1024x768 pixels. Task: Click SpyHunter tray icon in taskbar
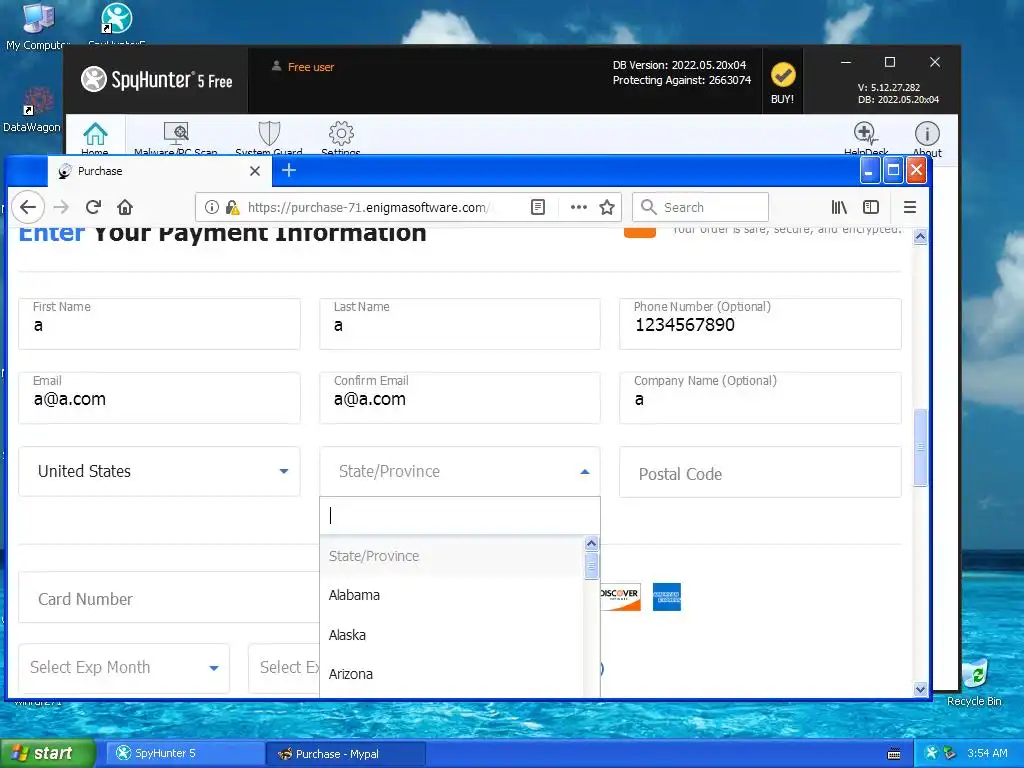coord(932,753)
